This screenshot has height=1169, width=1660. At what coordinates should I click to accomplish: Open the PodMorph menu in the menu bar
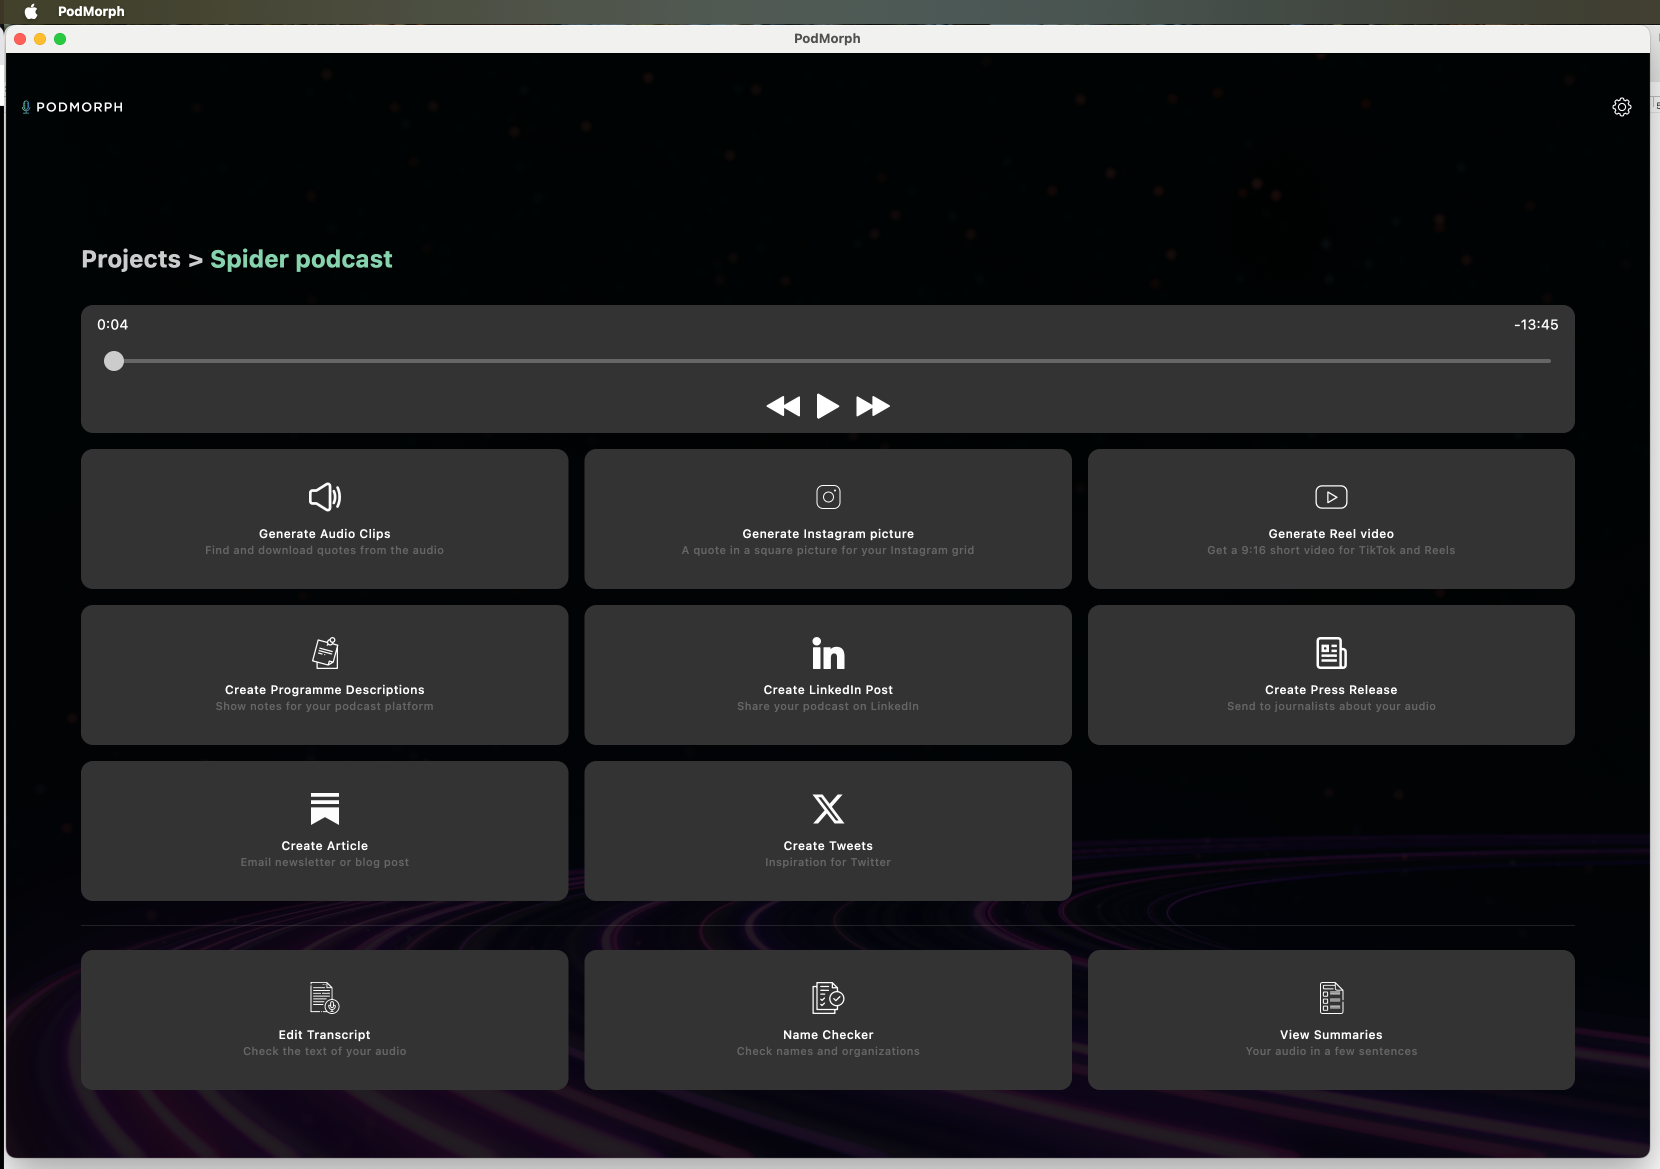90,11
